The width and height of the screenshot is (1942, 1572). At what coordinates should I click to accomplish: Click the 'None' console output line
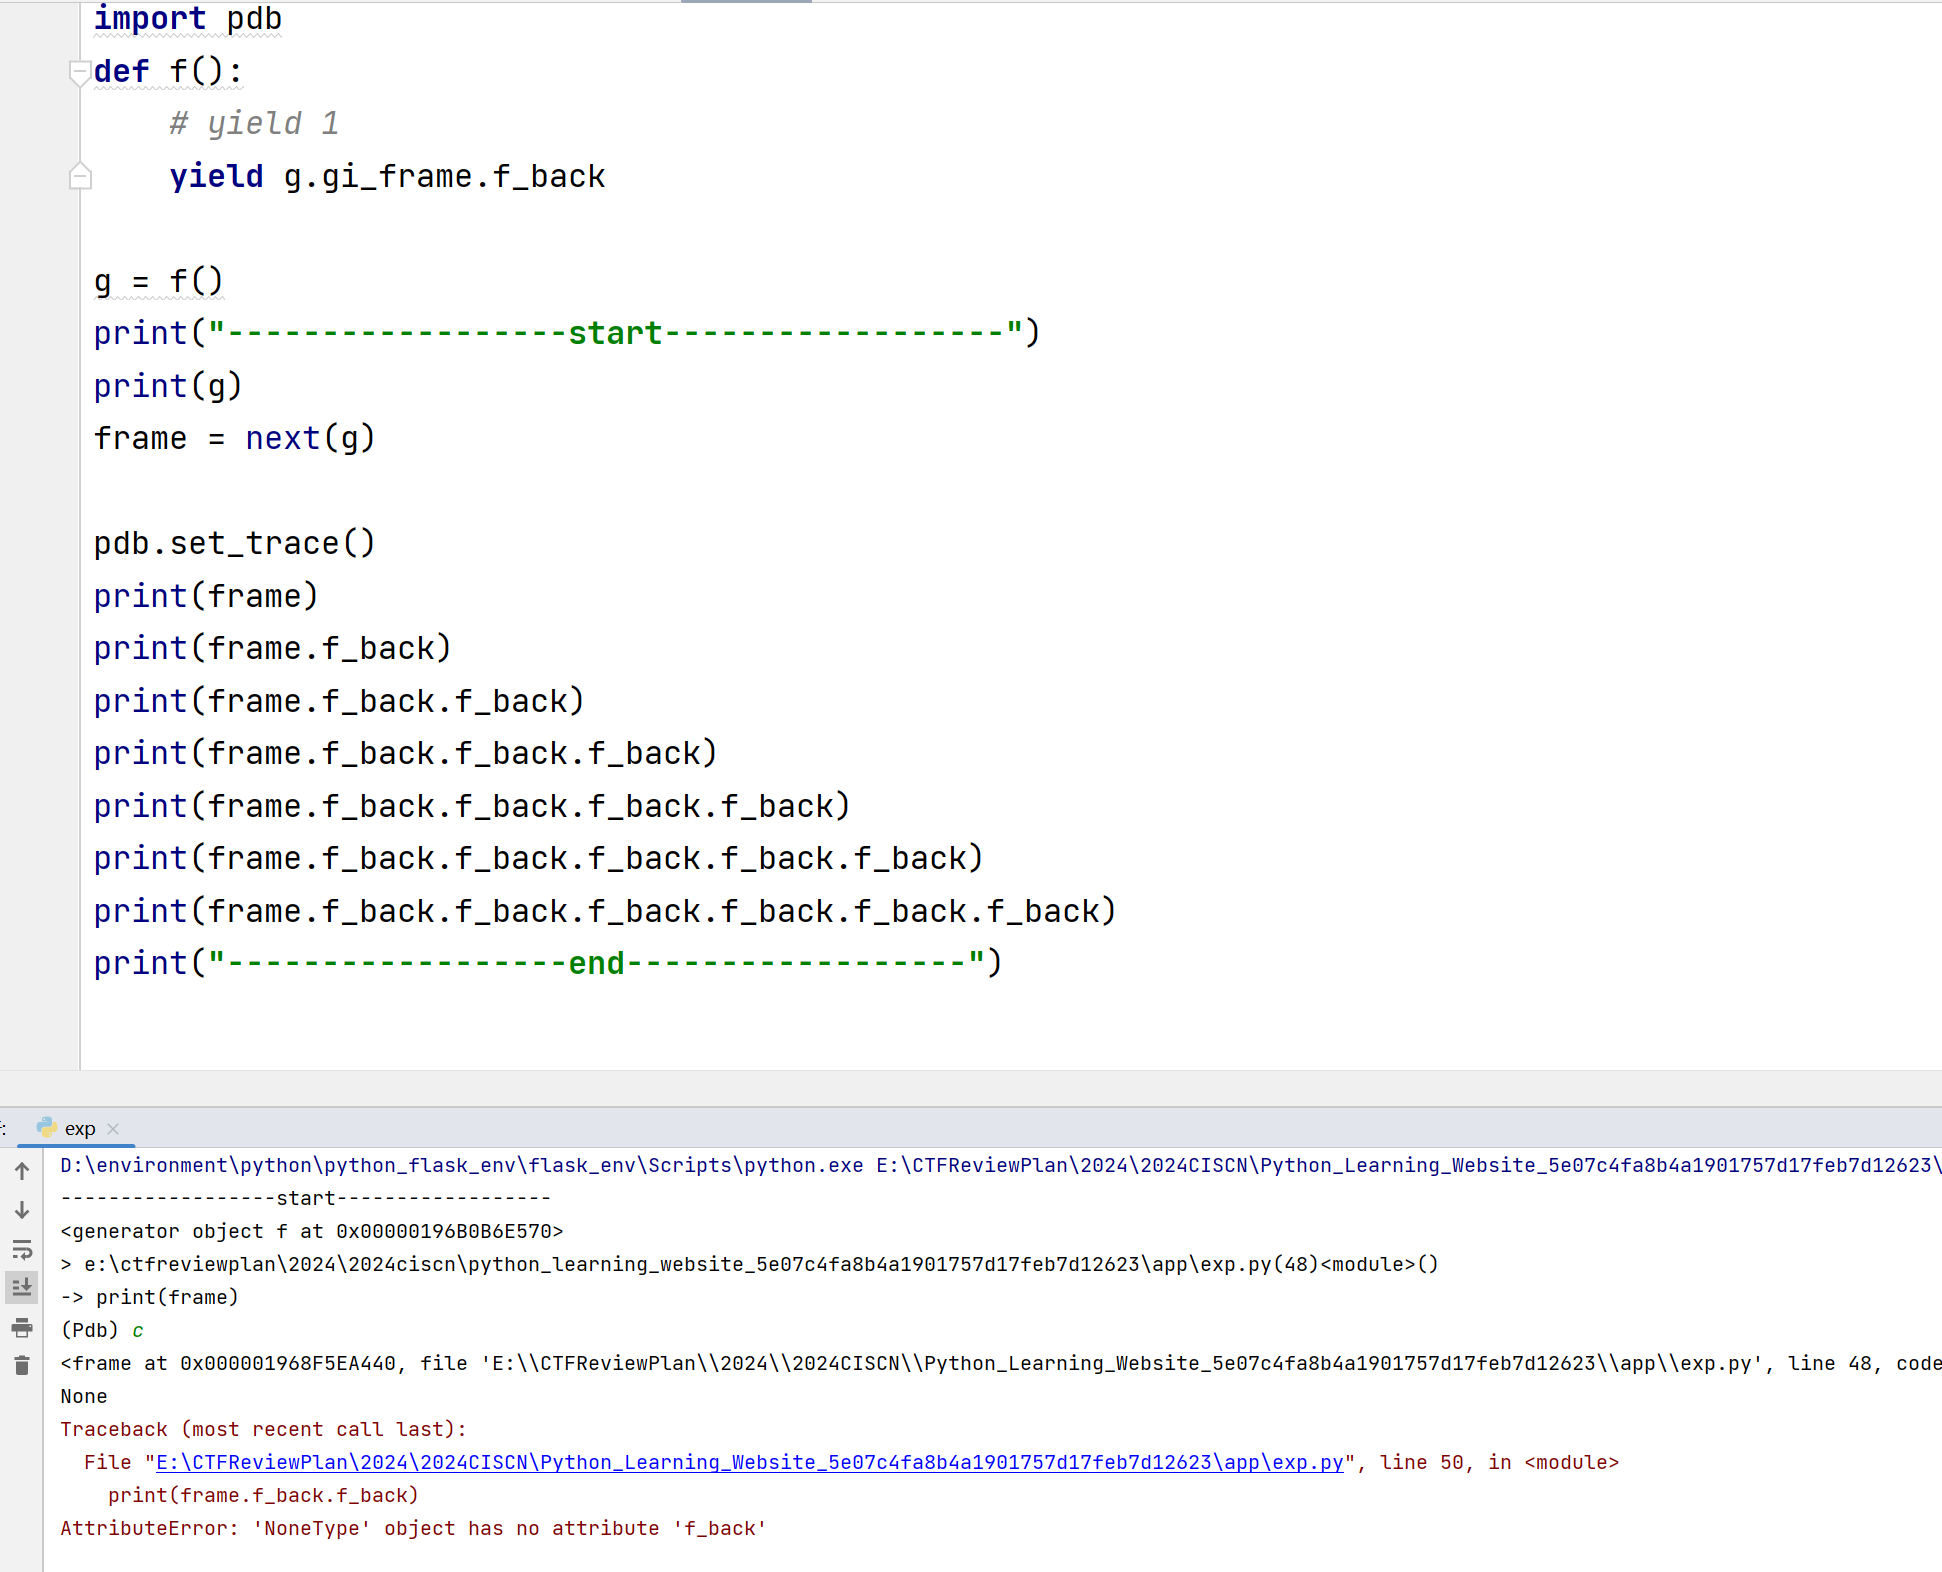[x=84, y=1396]
